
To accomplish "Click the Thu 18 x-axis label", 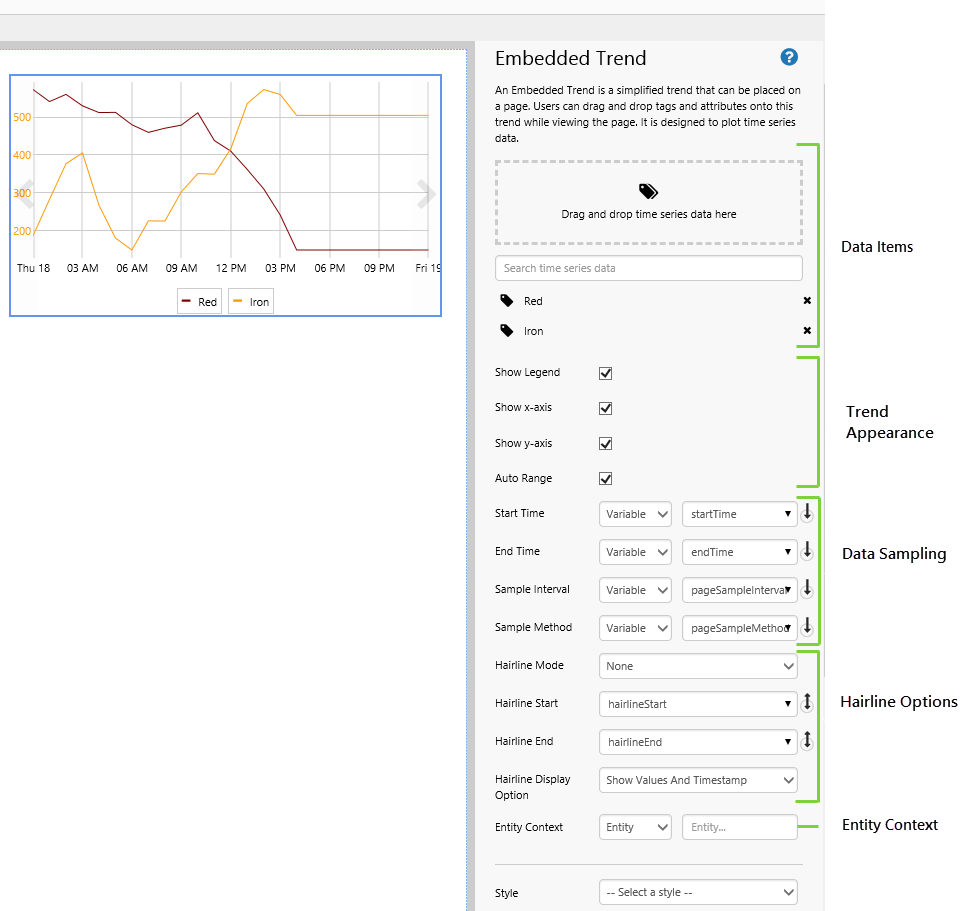I will pyautogui.click(x=33, y=268).
